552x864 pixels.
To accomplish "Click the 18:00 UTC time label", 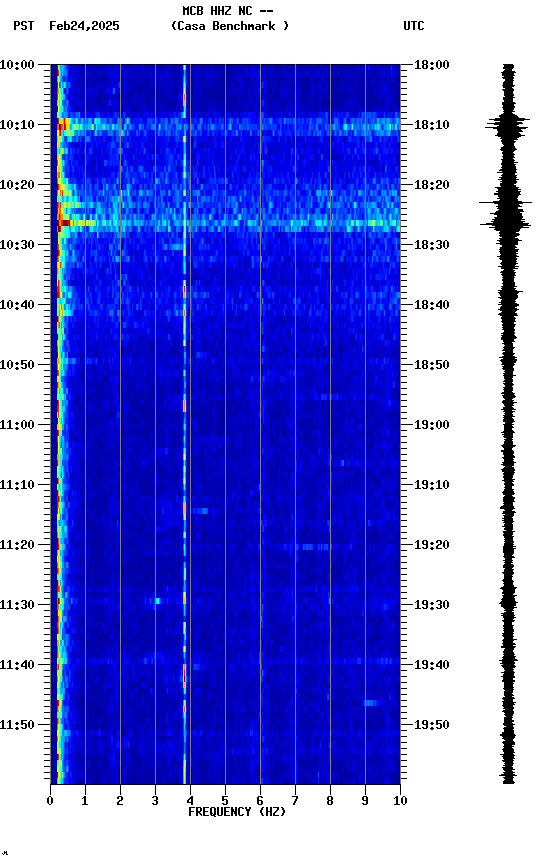I will click(x=432, y=65).
